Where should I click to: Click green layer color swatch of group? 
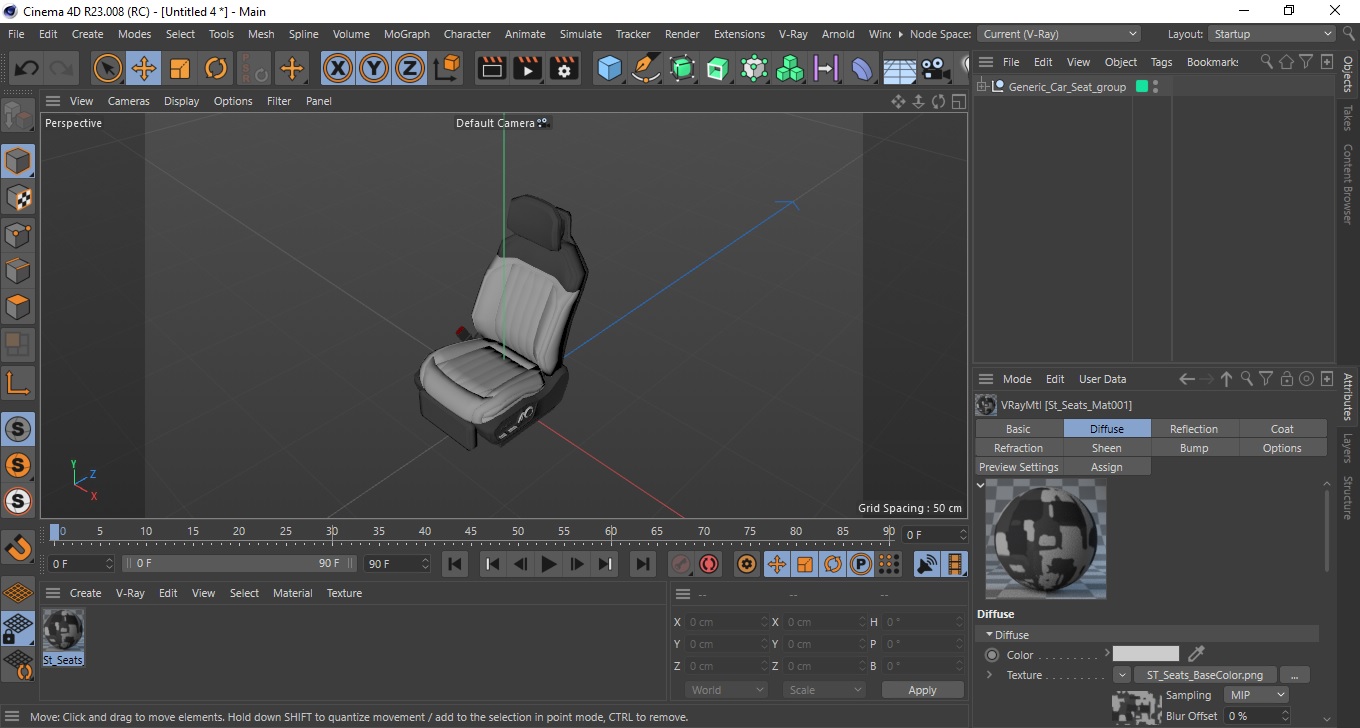coord(1142,87)
